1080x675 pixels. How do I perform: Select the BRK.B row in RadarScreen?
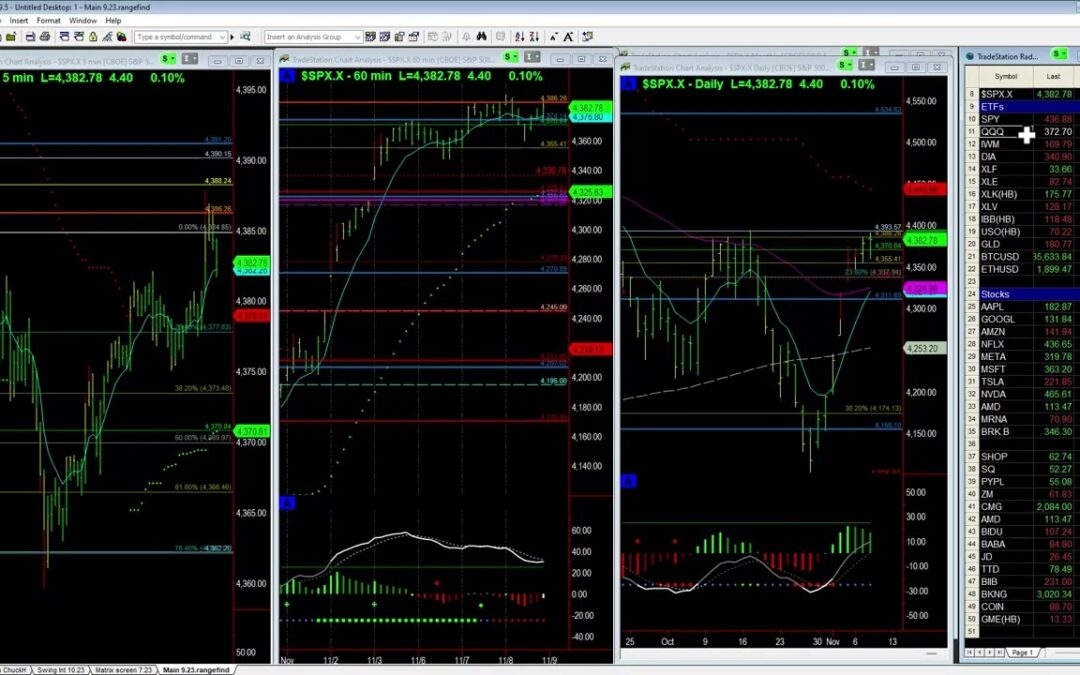1022,431
